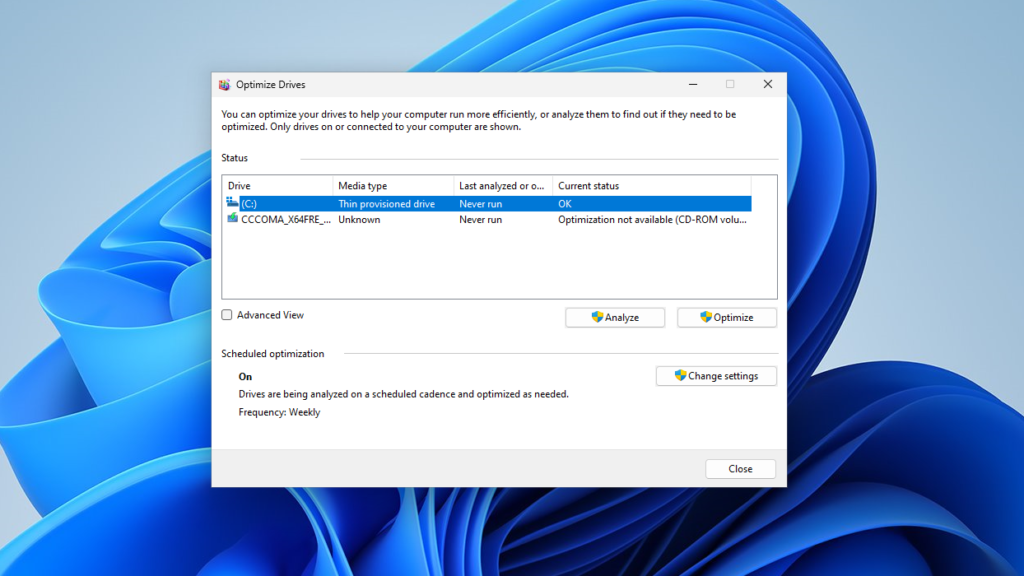This screenshot has height=576, width=1024.
Task: Click 'Never run' in the CCCOMA_X64FRE row
Action: 481,219
